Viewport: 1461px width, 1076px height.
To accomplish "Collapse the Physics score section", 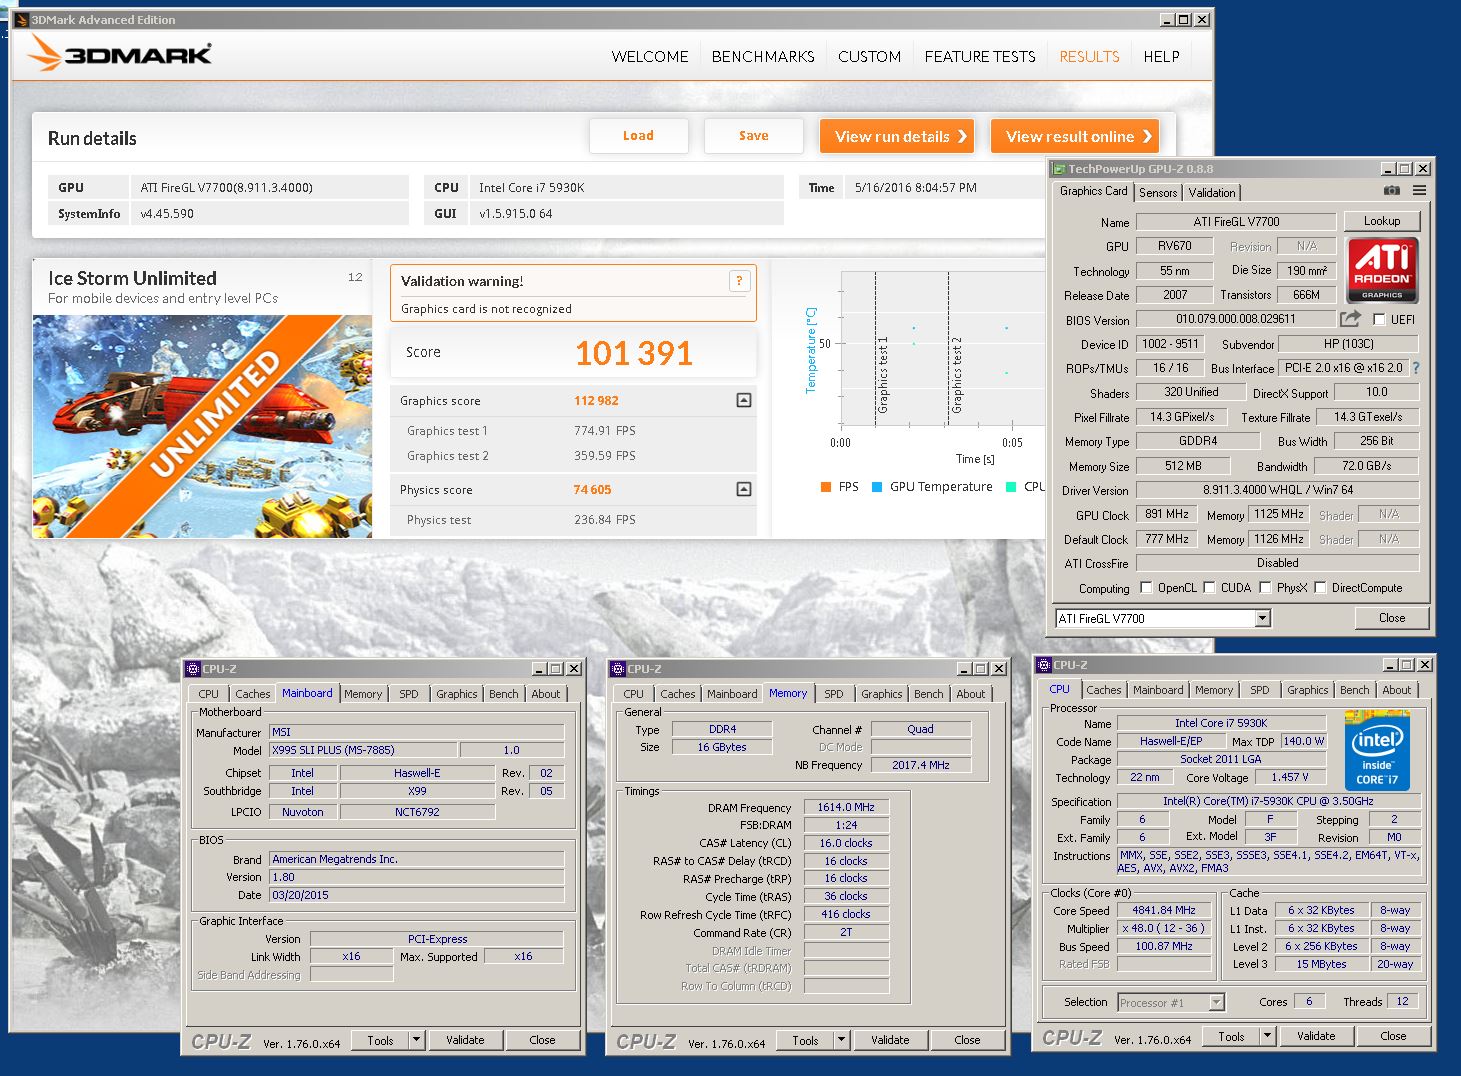I will pyautogui.click(x=743, y=489).
